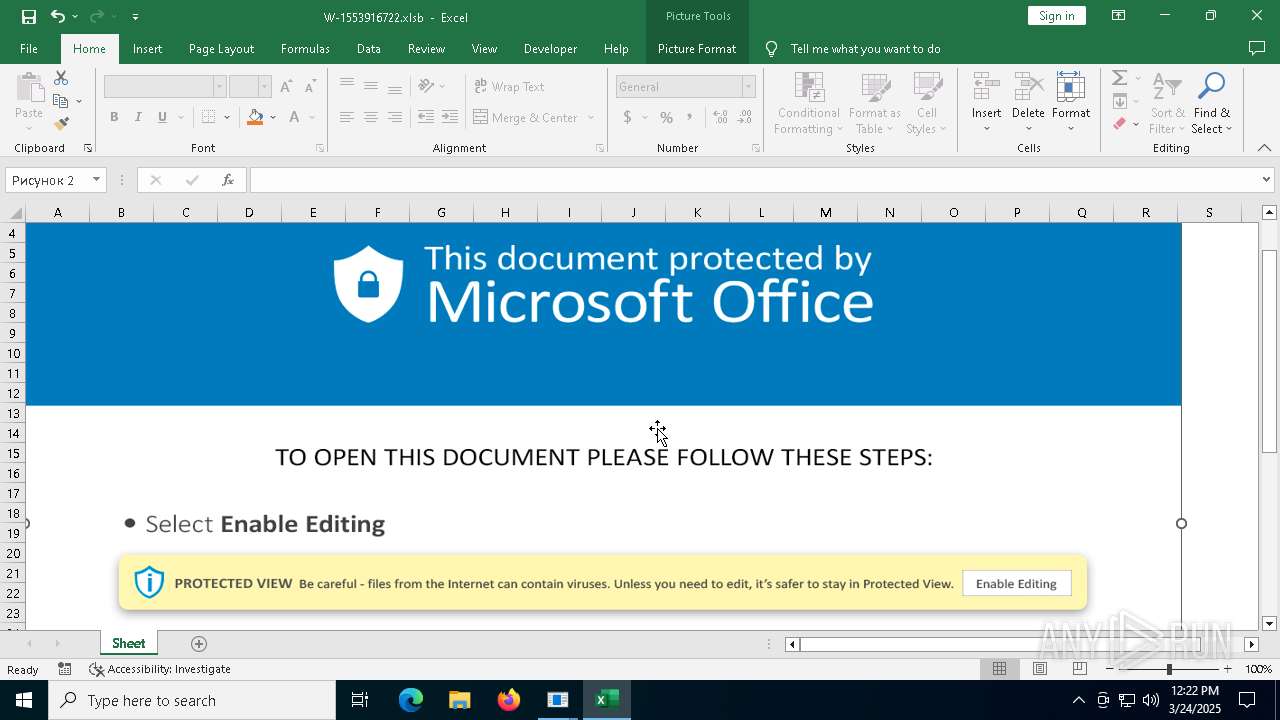
Task: Save the workbook with the floppy icon
Action: 29,16
